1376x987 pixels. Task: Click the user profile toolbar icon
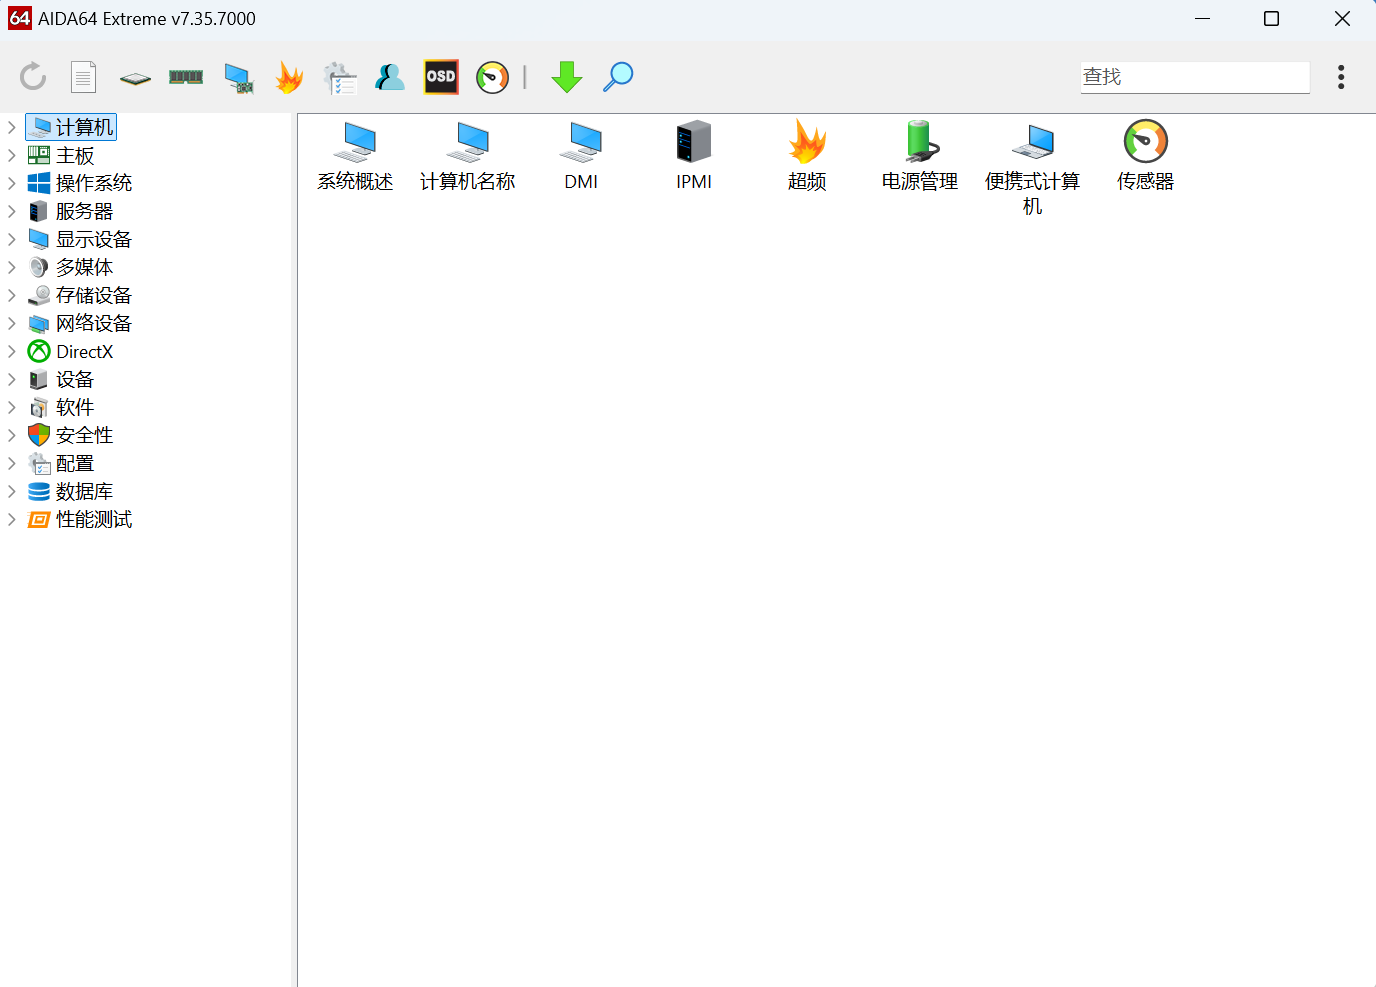[x=390, y=77]
